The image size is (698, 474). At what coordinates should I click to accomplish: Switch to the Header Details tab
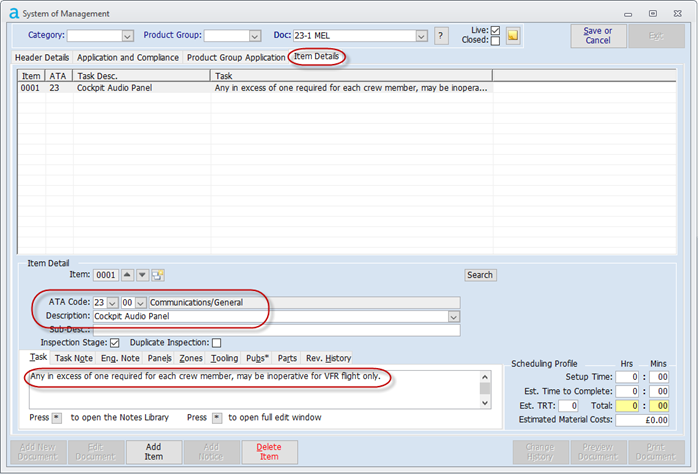(42, 58)
